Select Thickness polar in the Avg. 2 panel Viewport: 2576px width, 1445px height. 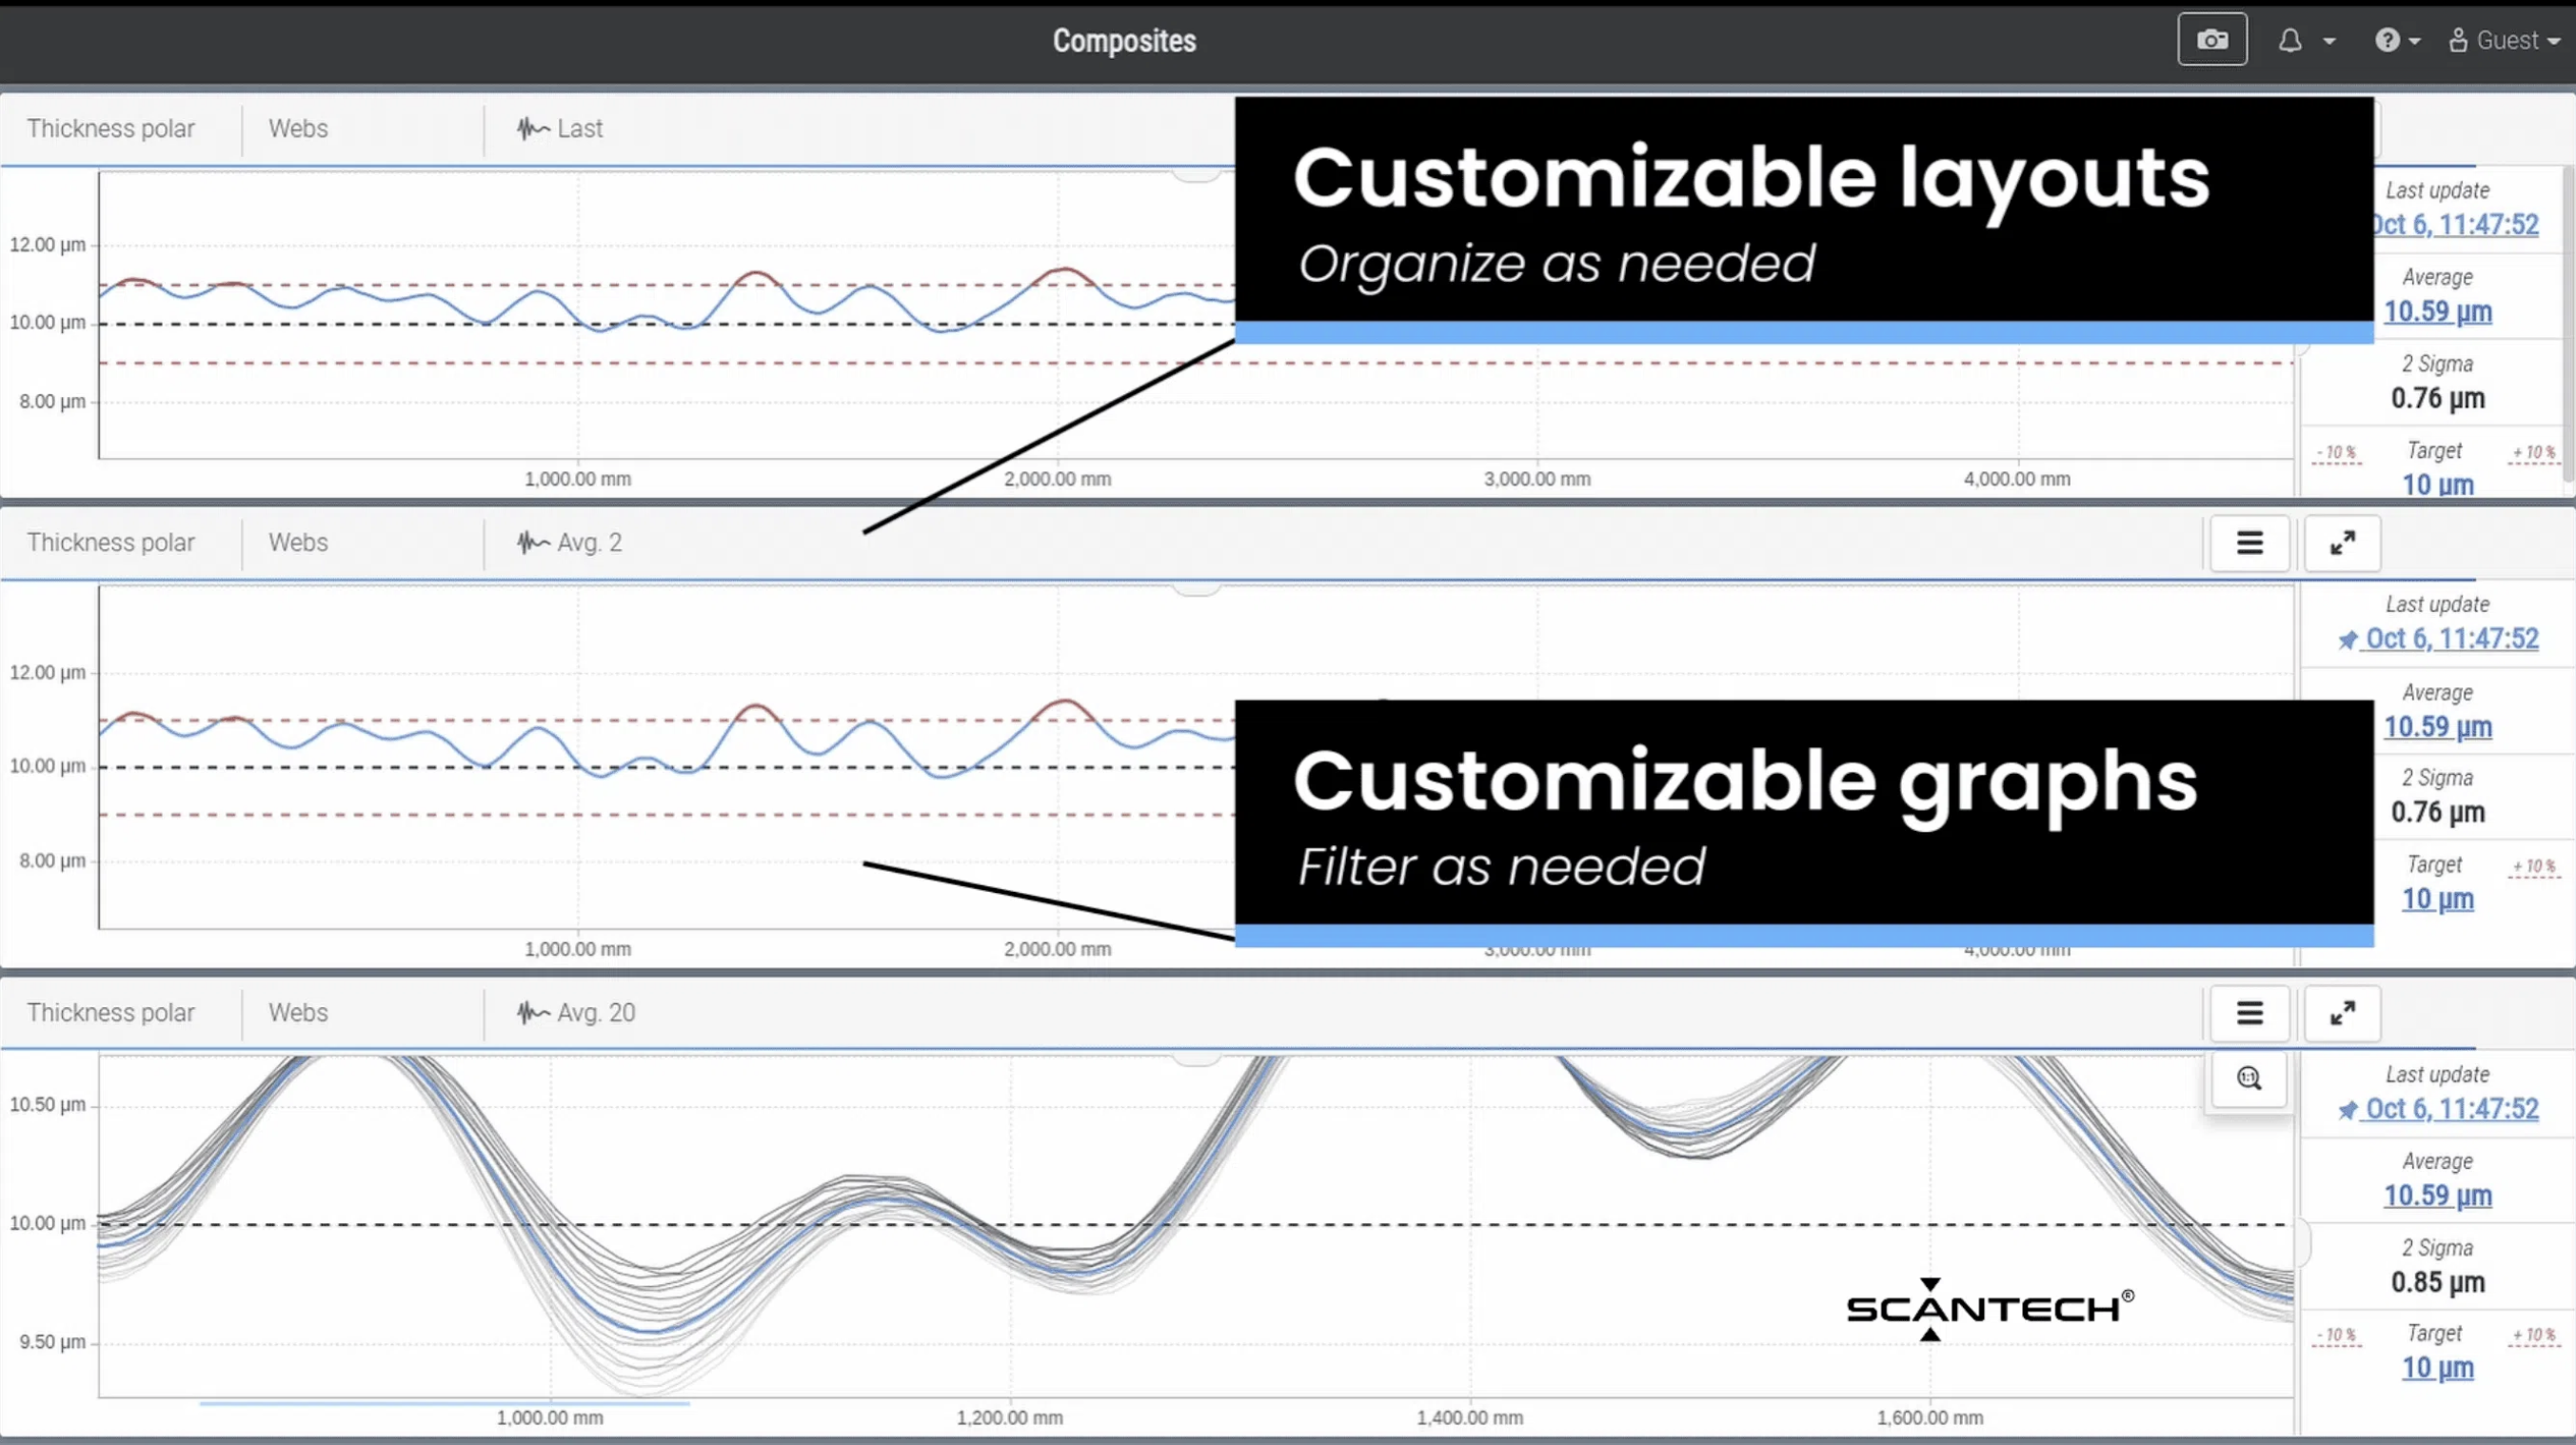pos(111,543)
